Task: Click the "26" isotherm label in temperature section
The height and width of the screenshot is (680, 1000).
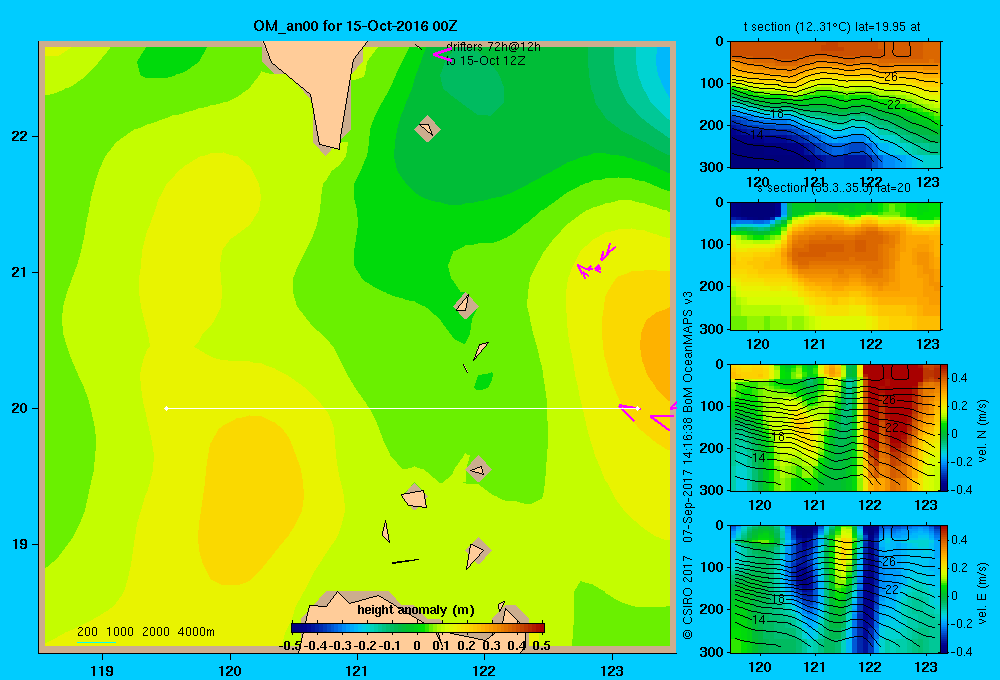Action: (x=891, y=77)
